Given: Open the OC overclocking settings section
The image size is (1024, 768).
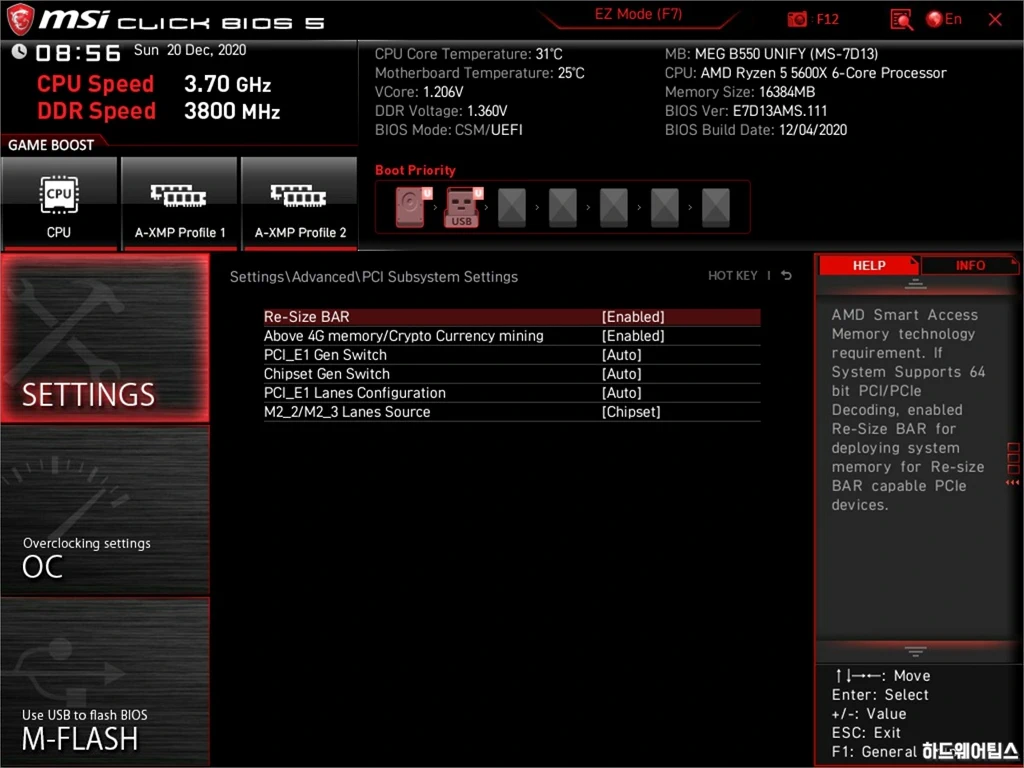Looking at the screenshot, I should tap(105, 511).
